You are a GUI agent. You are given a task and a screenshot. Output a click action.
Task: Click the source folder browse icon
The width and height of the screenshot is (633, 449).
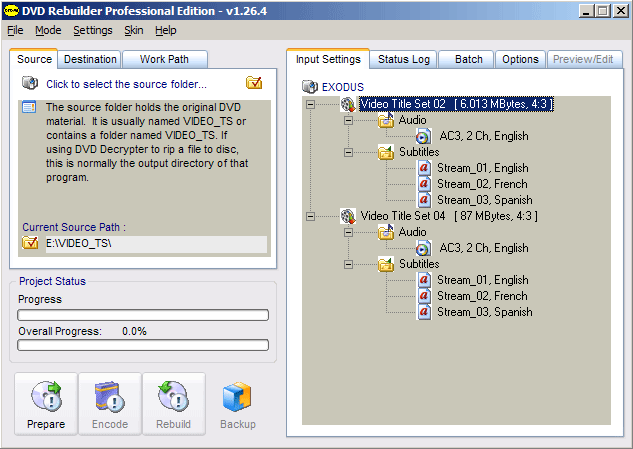[x=254, y=83]
